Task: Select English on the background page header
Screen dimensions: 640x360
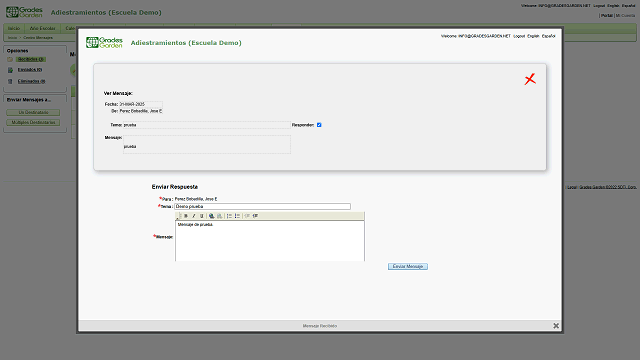Action: coord(613,6)
